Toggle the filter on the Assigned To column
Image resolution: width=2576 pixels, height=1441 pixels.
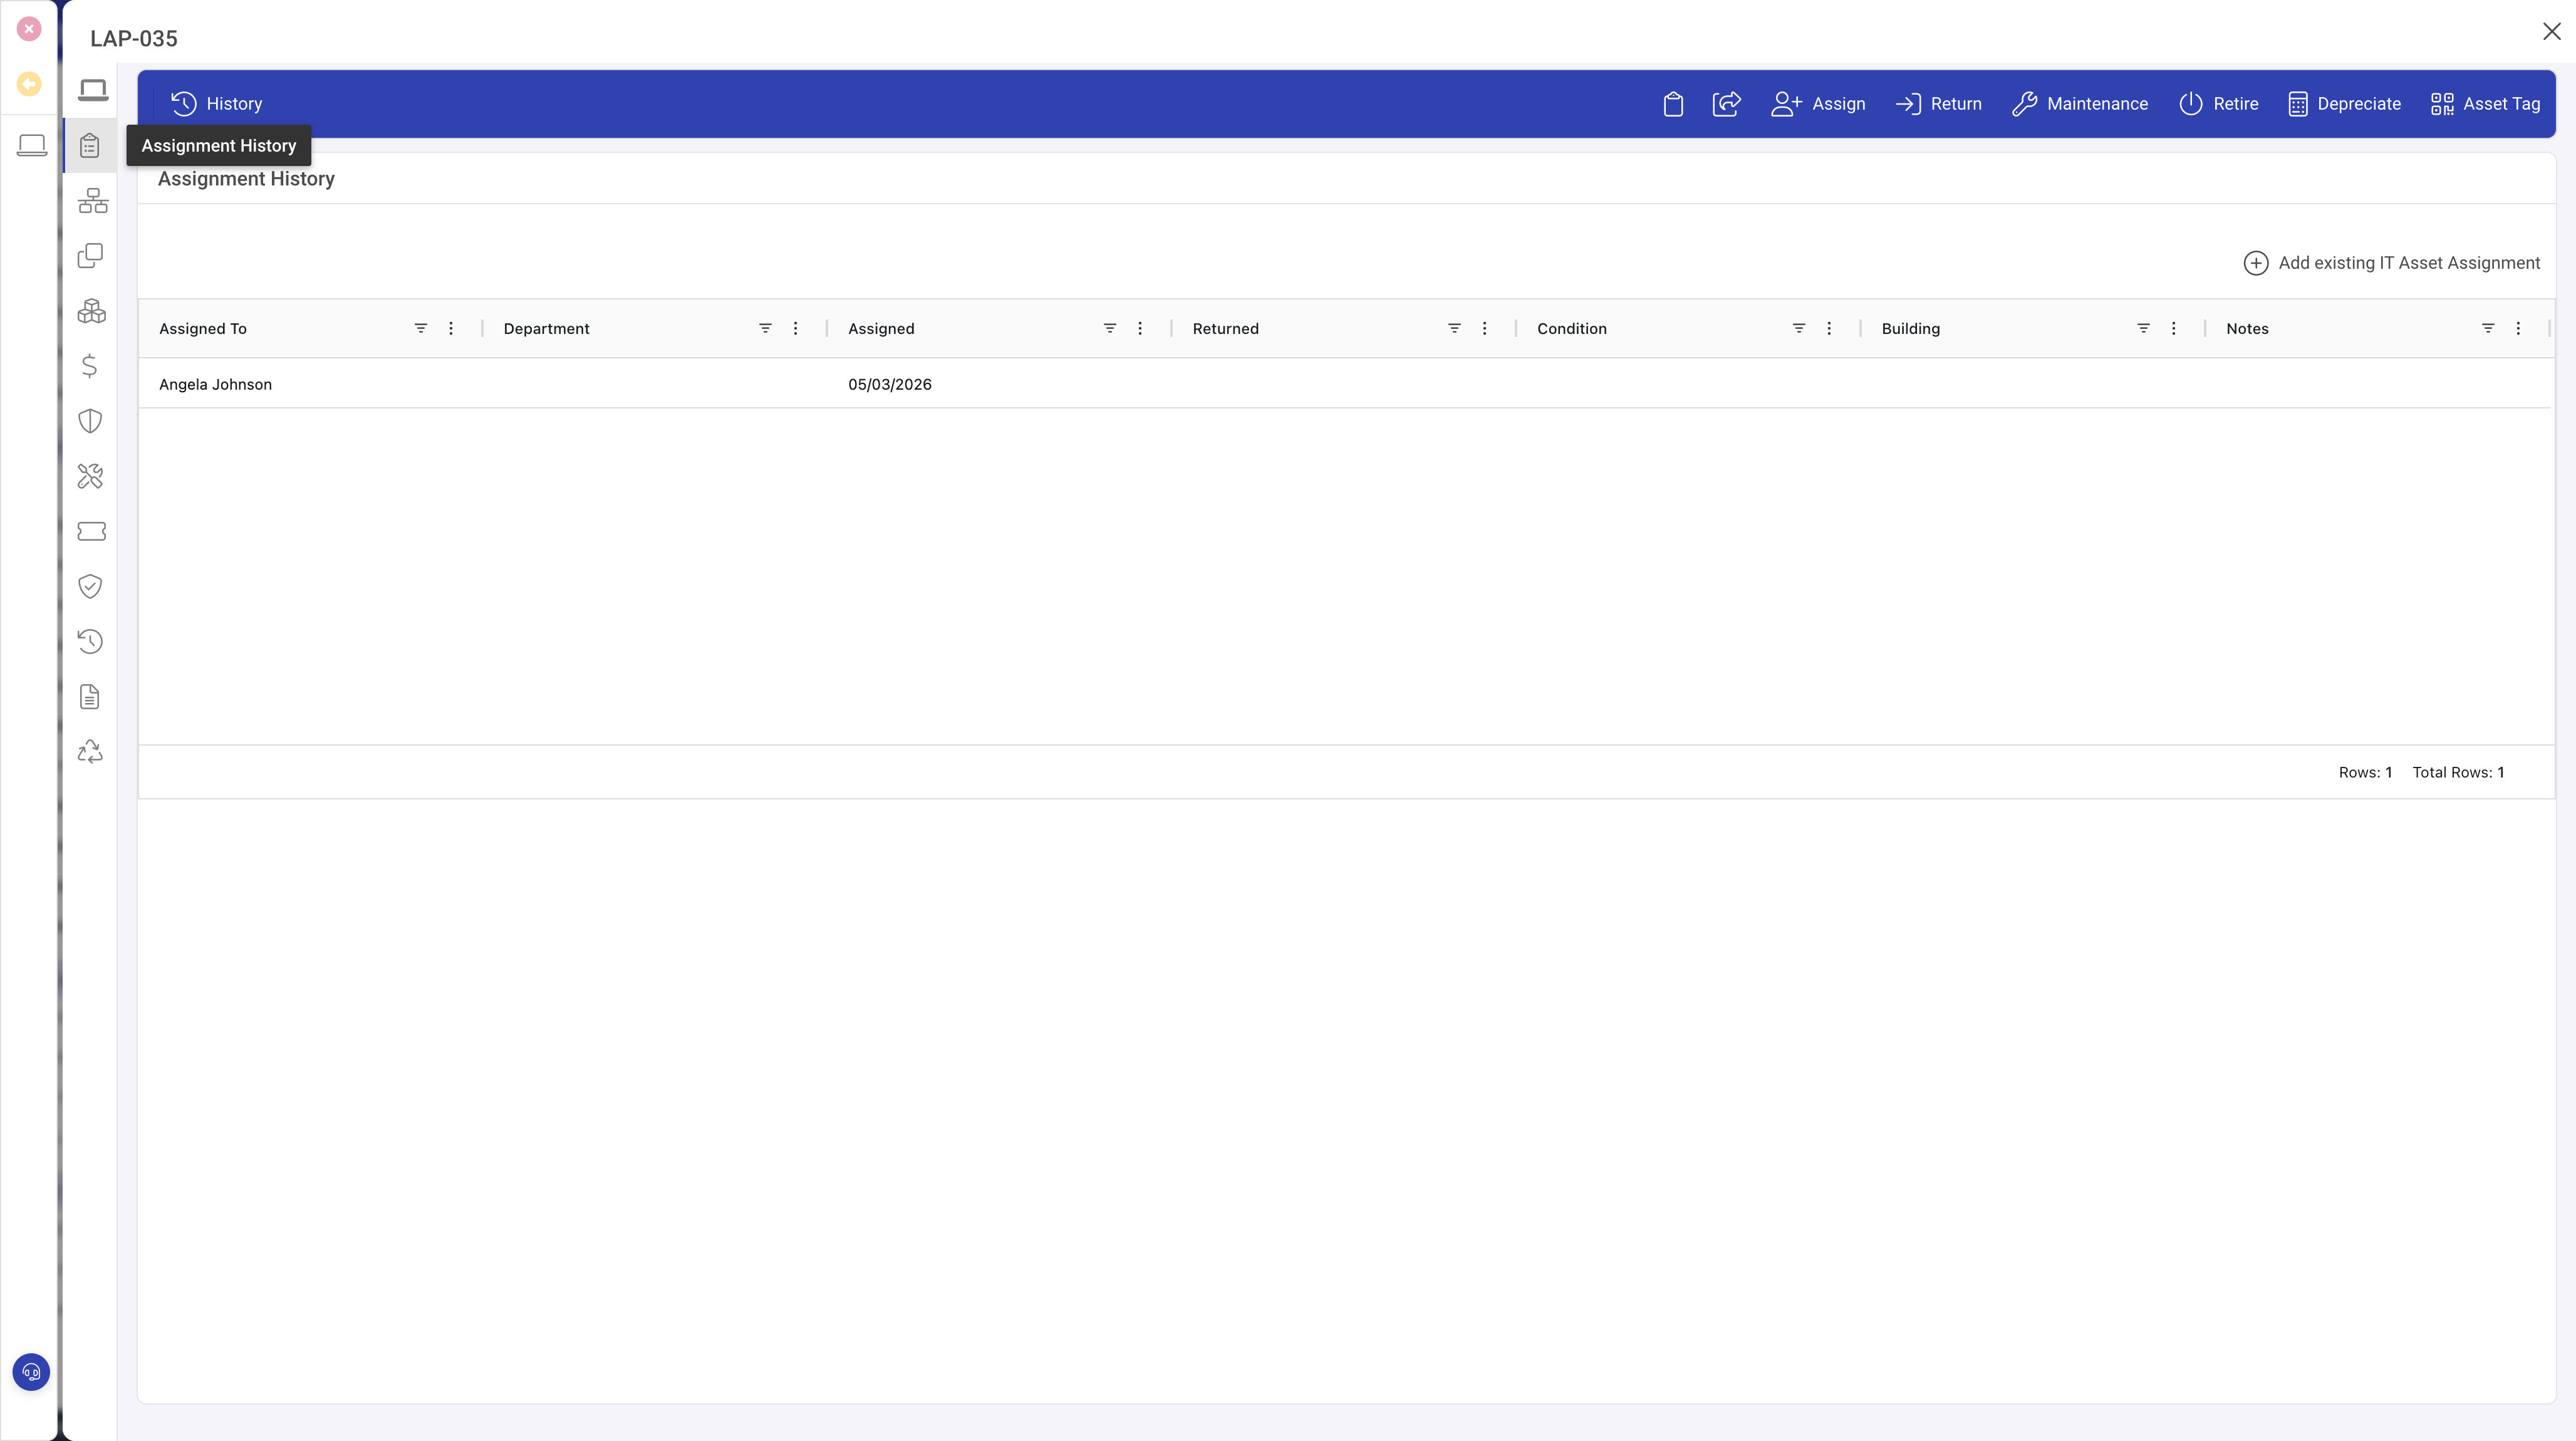click(x=420, y=328)
